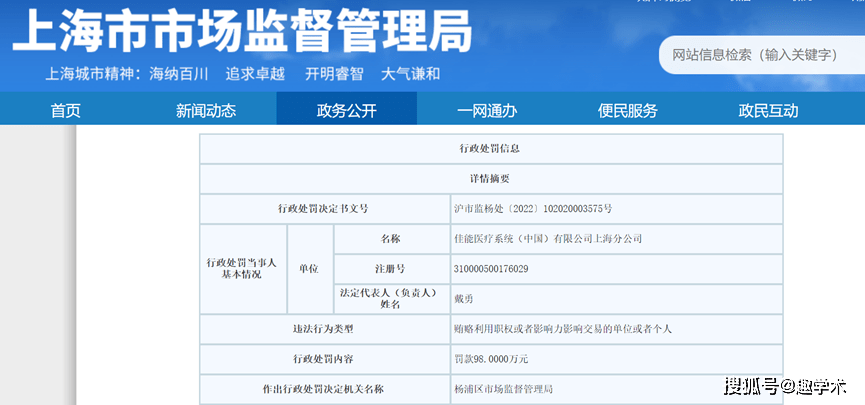Select authority name 杨浦区市场监督管理局
865x405 pixels.
(502, 389)
